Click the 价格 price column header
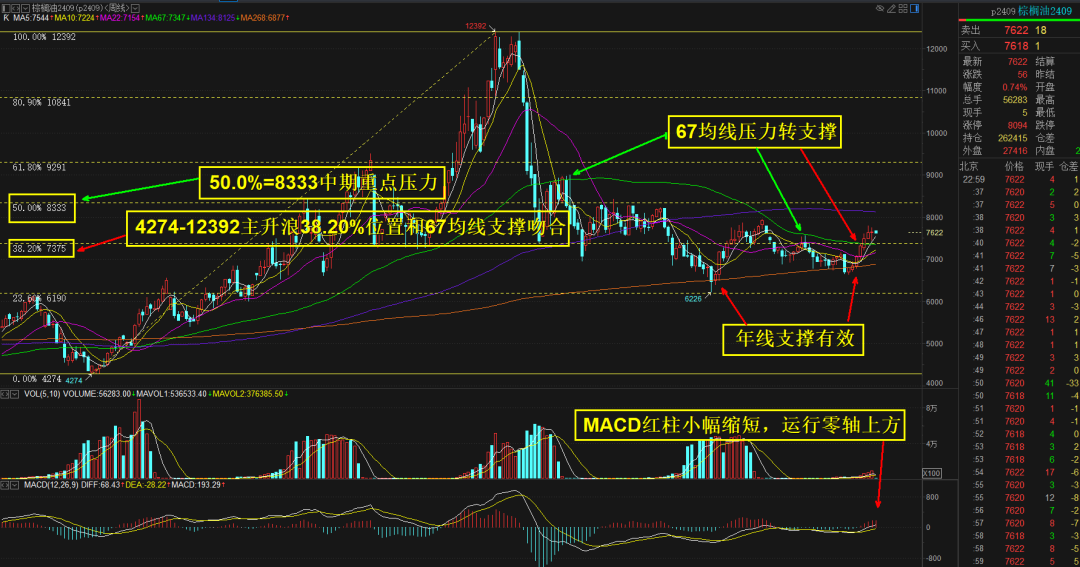This screenshot has height=567, width=1080. click(x=1014, y=167)
